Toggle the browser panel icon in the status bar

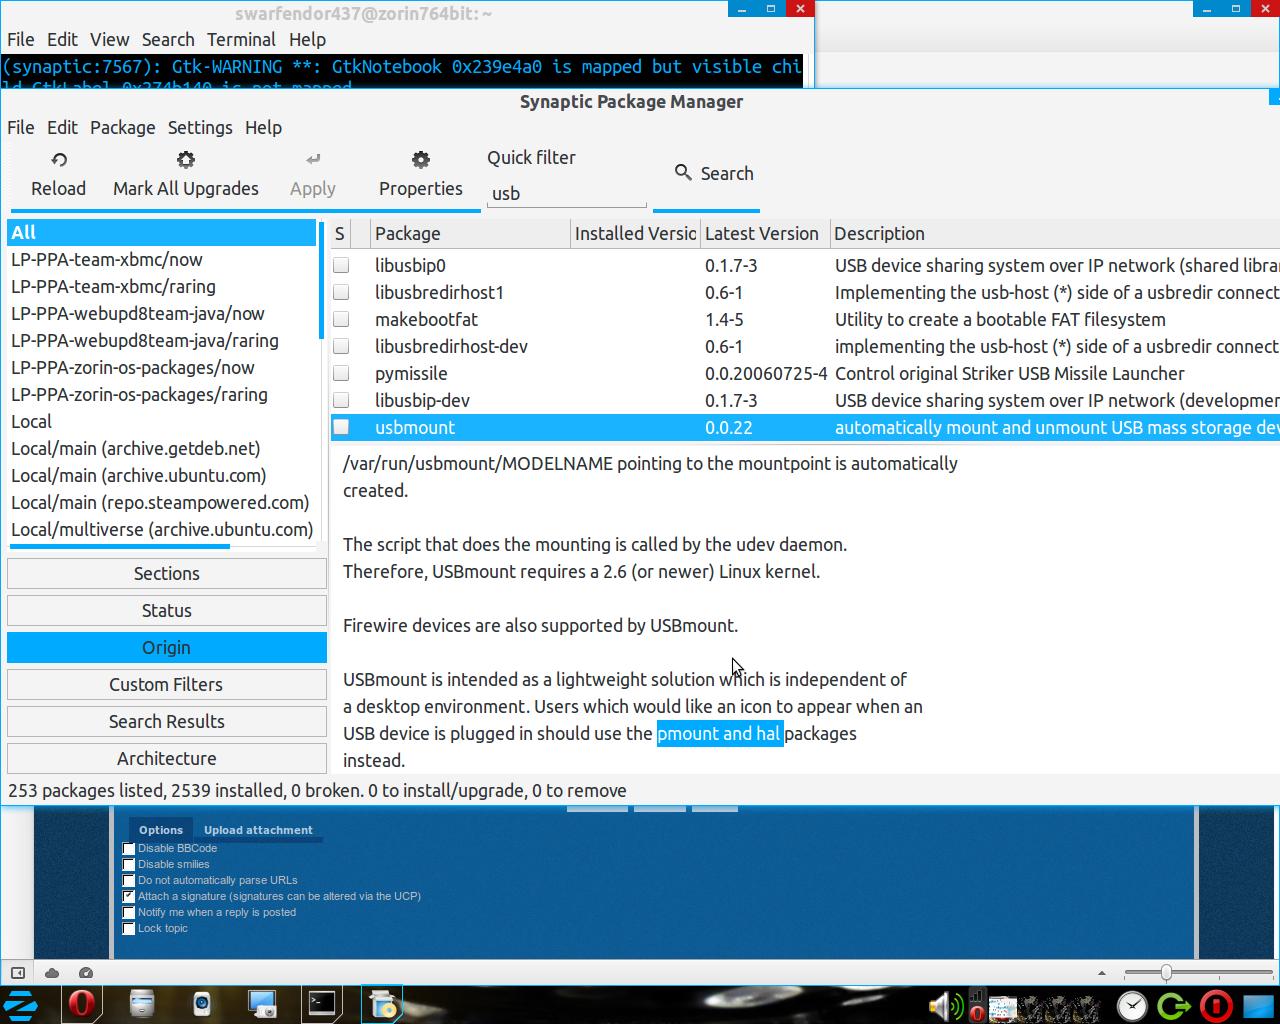point(18,973)
